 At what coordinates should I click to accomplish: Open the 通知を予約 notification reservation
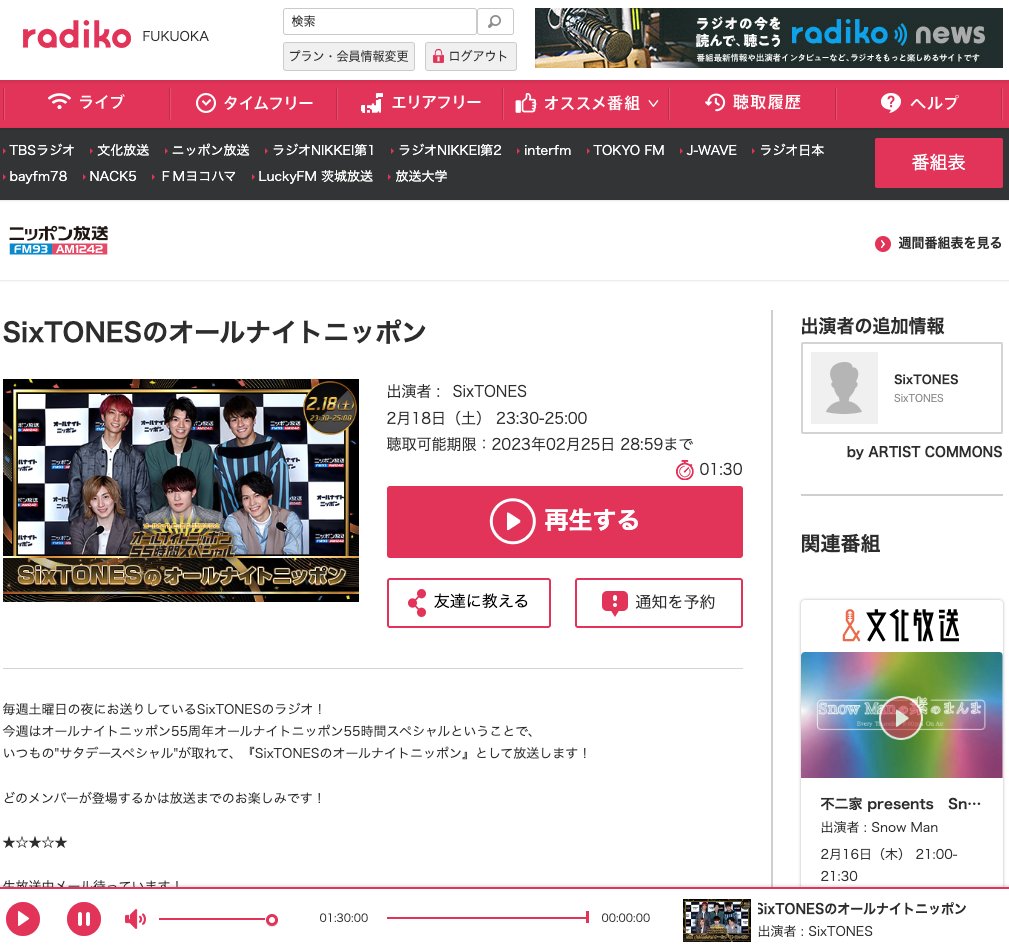(658, 603)
